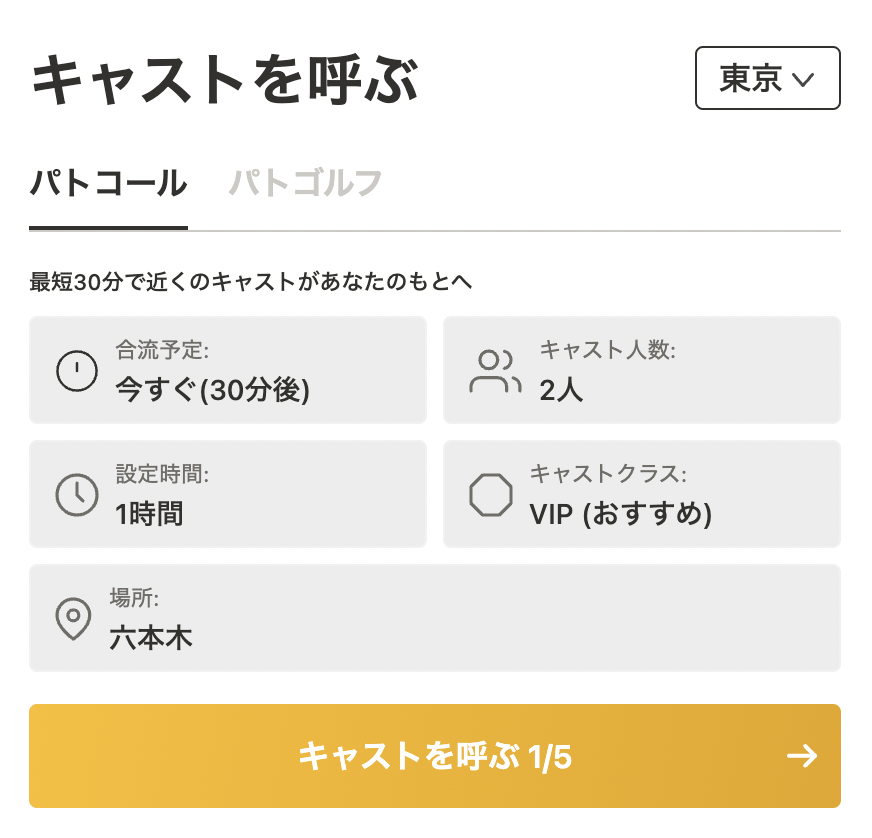Expand the chevron next to 東京

point(803,80)
